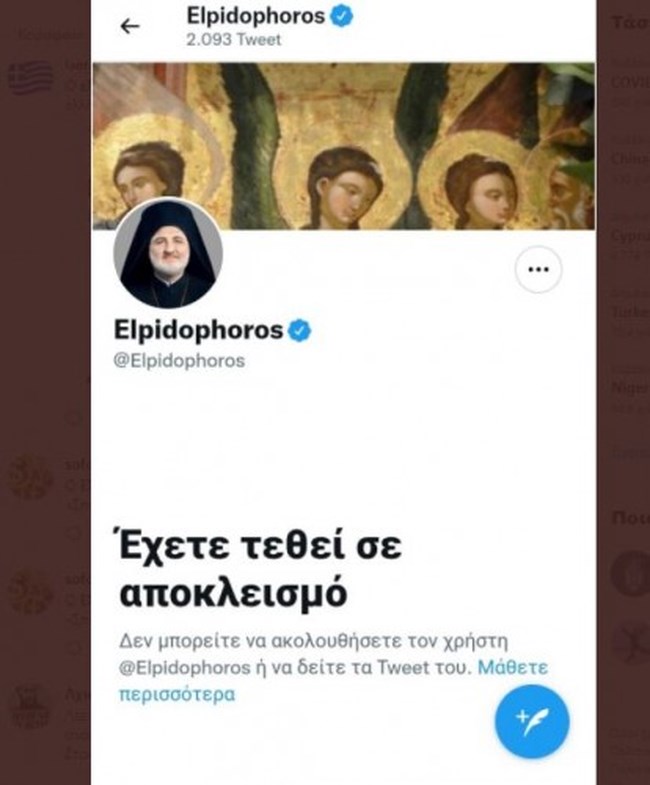Click the Greek flag avatar in background
The height and width of the screenshot is (785, 650).
click(x=31, y=78)
